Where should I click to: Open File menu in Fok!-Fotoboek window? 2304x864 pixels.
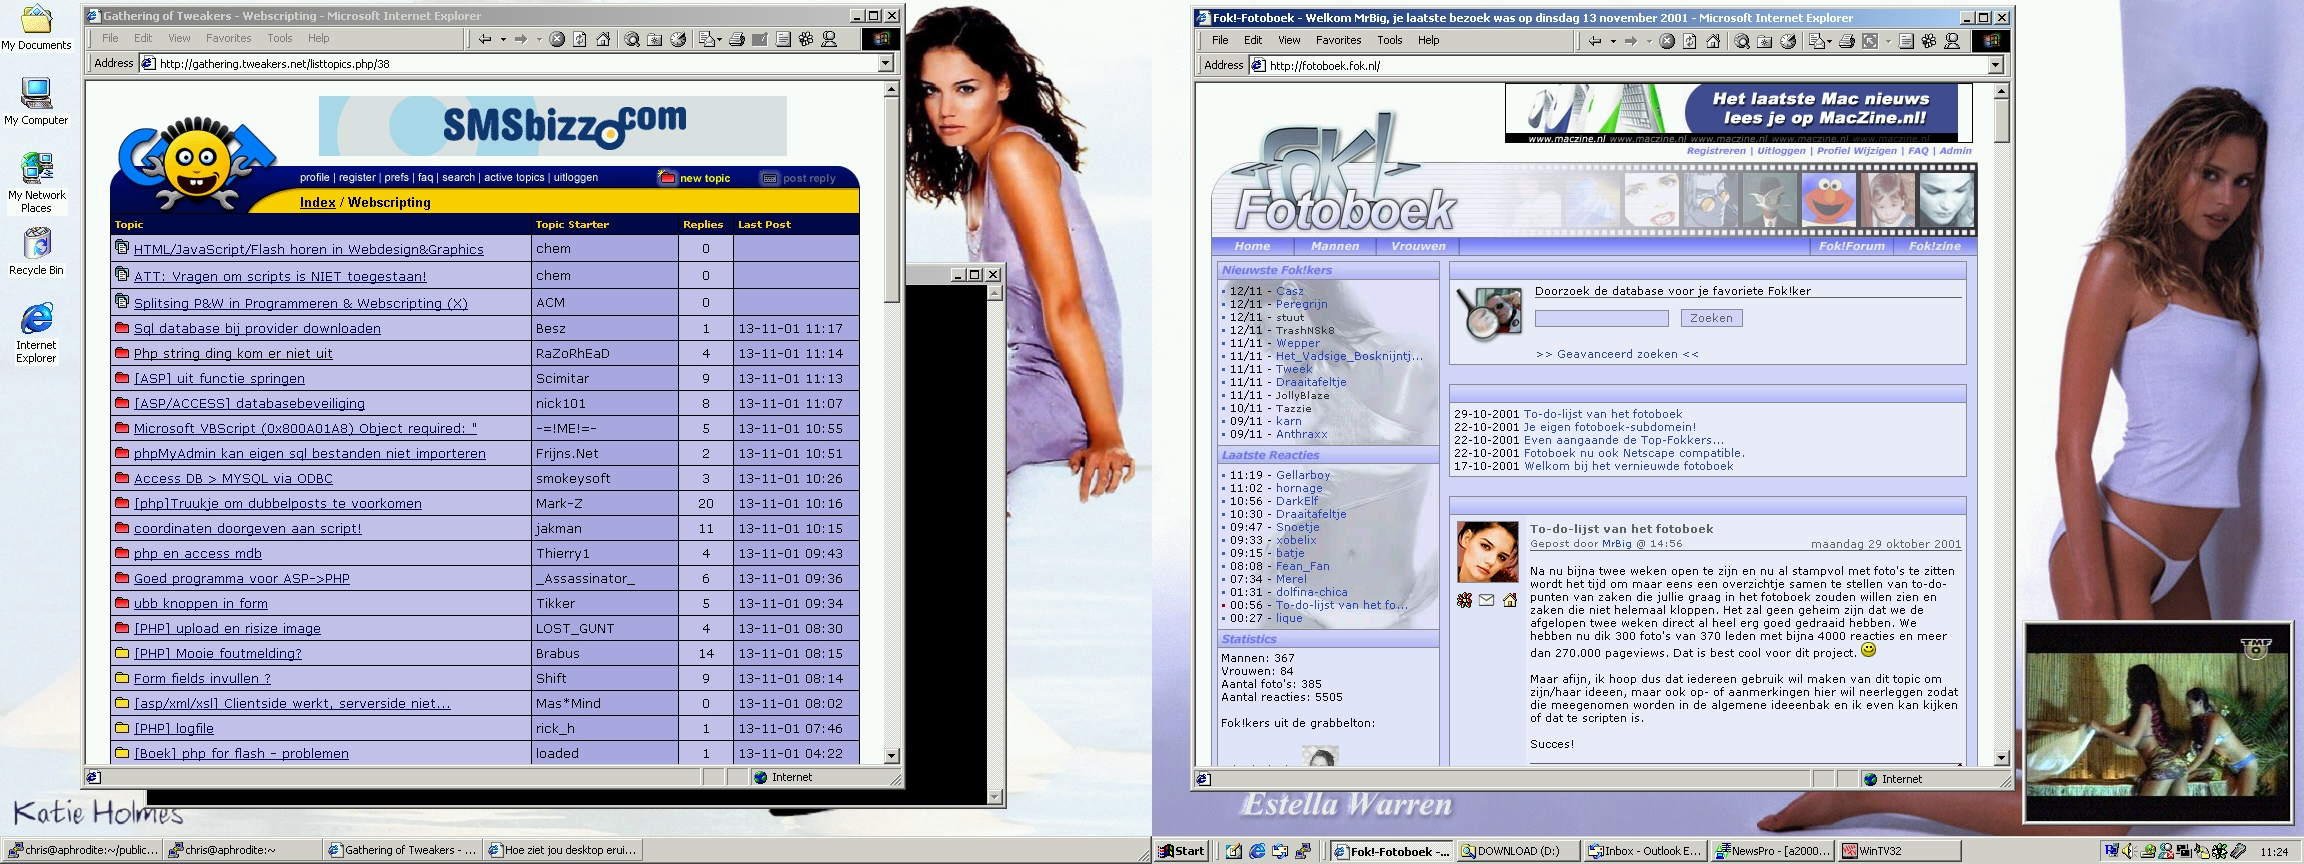(1220, 40)
